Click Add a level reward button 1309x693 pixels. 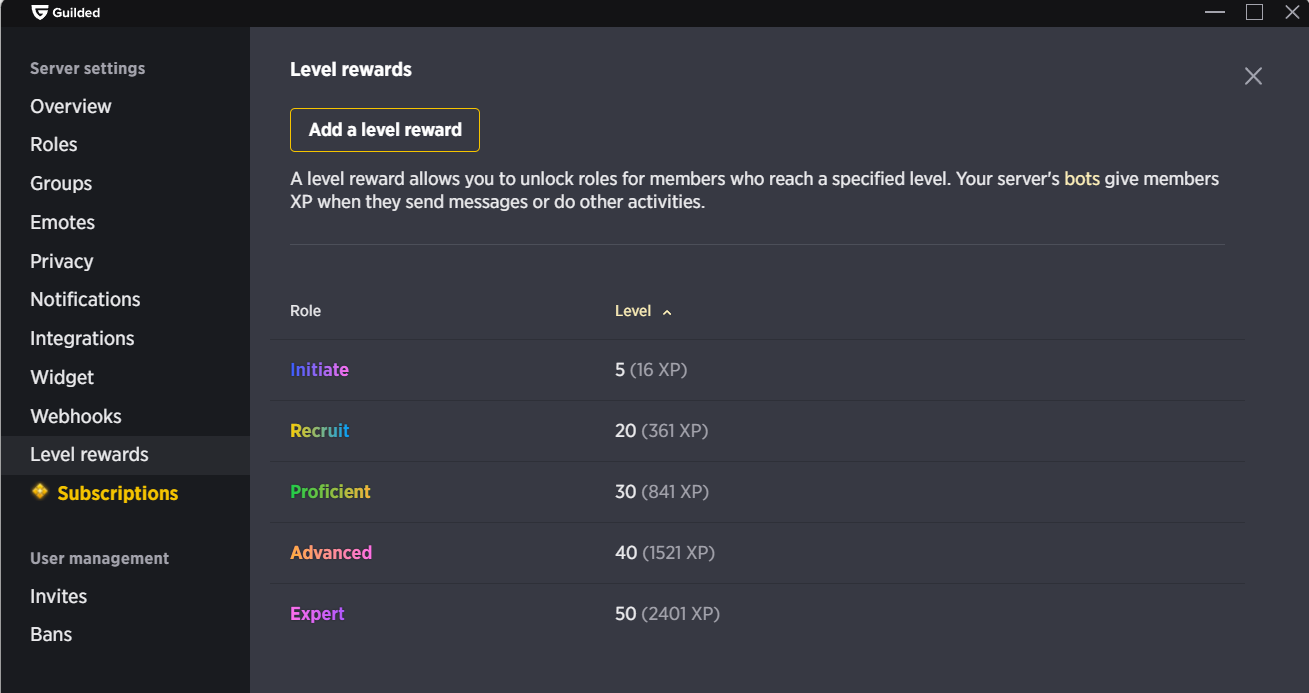(x=385, y=130)
